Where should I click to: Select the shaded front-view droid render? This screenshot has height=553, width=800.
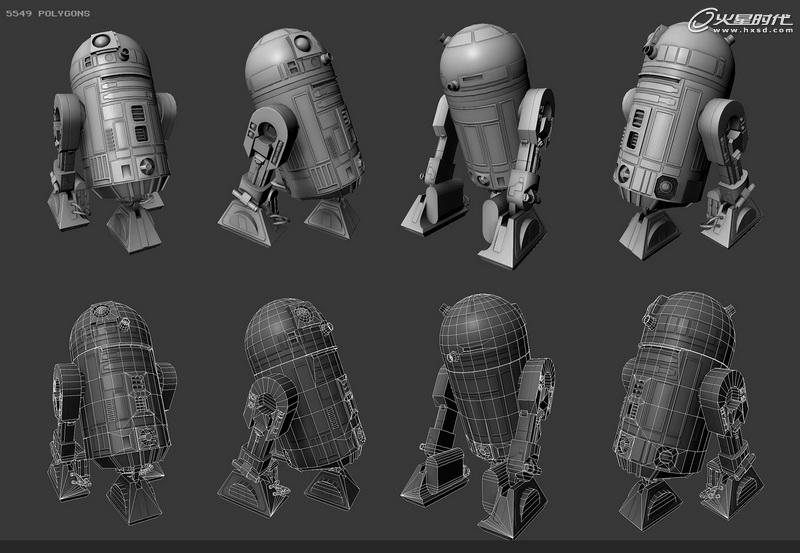pyautogui.click(x=112, y=142)
